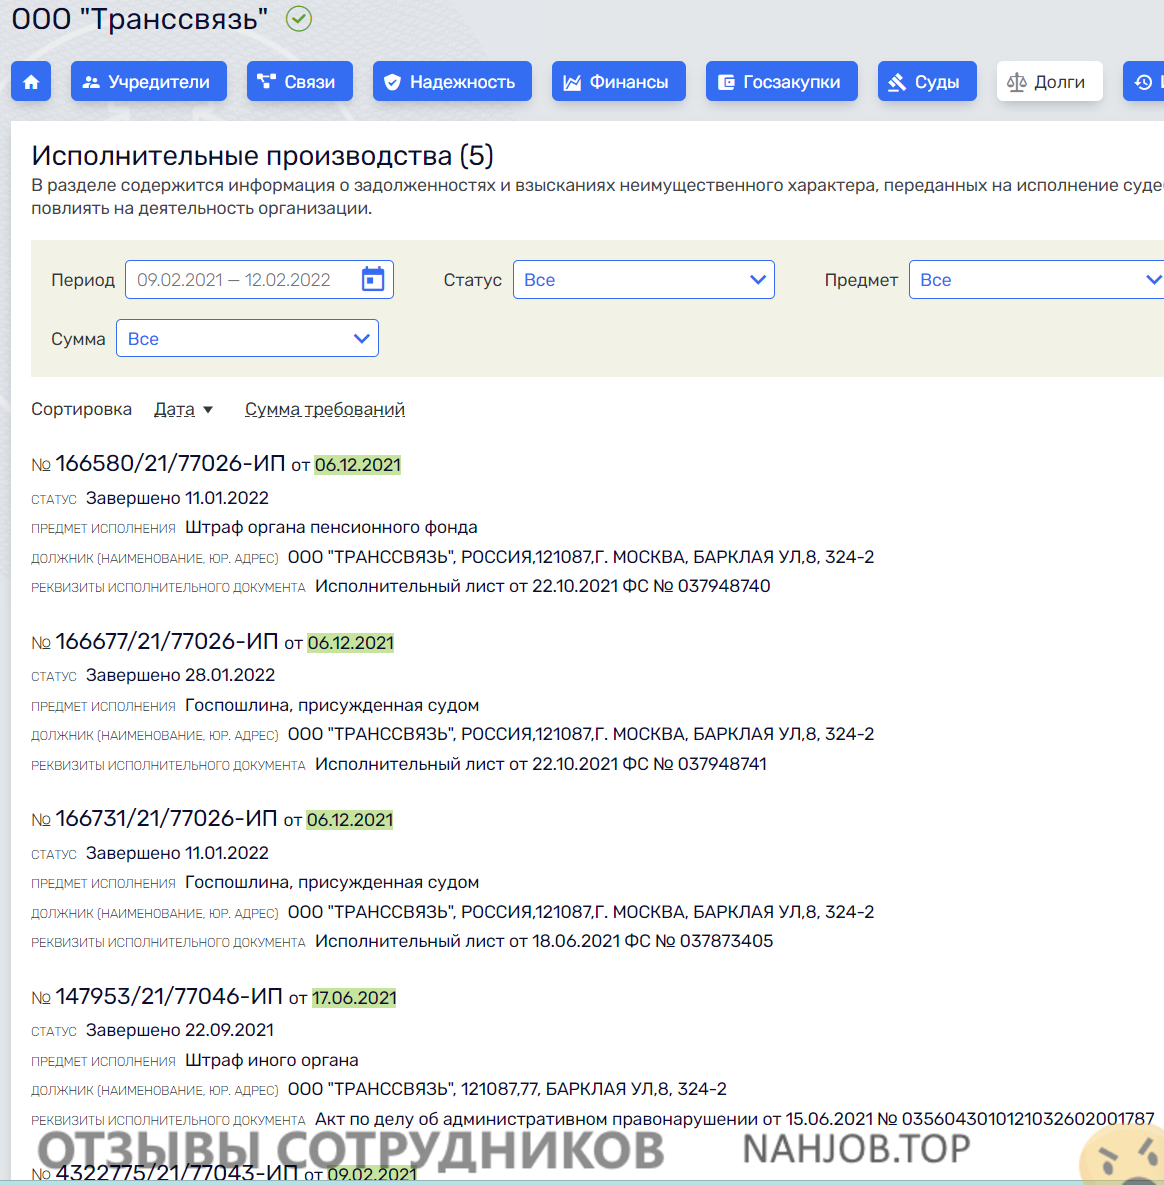
Task: Open the Надежность tab
Action: click(x=452, y=82)
